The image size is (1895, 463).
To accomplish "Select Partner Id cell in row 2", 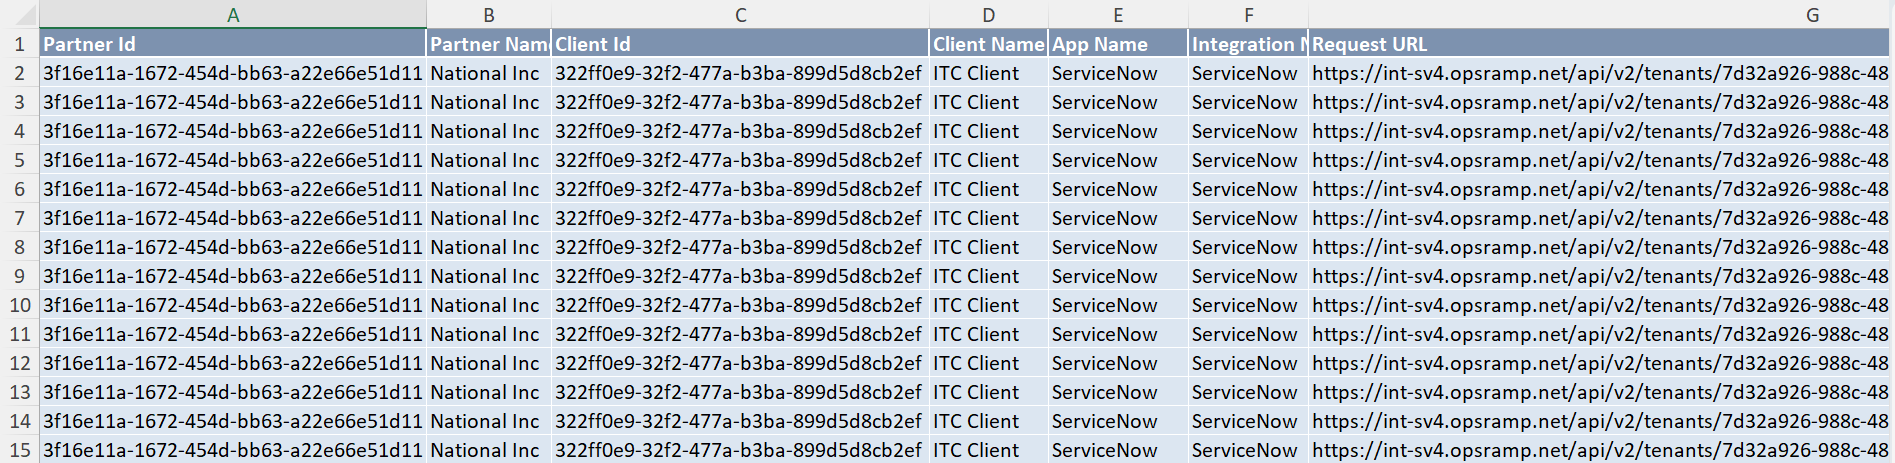I will pos(233,73).
